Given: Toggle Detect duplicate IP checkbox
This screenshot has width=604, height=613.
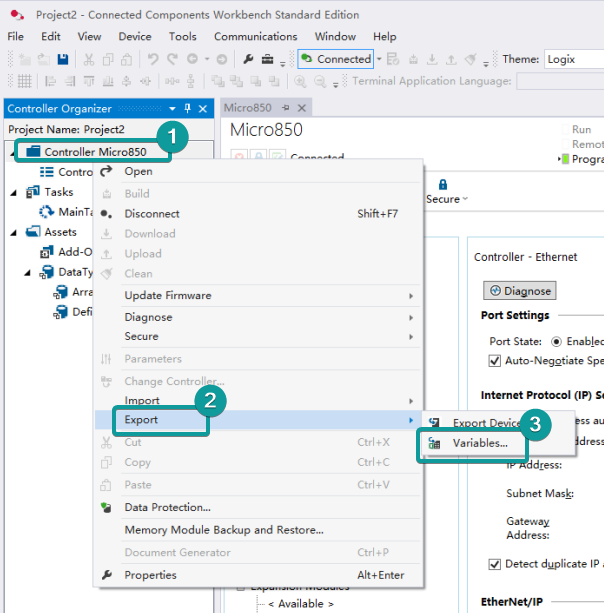Looking at the screenshot, I should pyautogui.click(x=495, y=564).
